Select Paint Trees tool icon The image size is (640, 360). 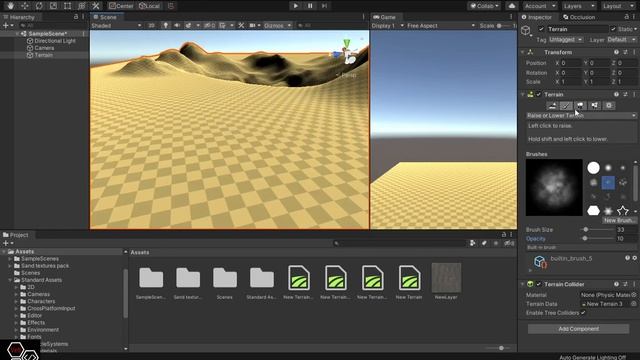click(580, 106)
